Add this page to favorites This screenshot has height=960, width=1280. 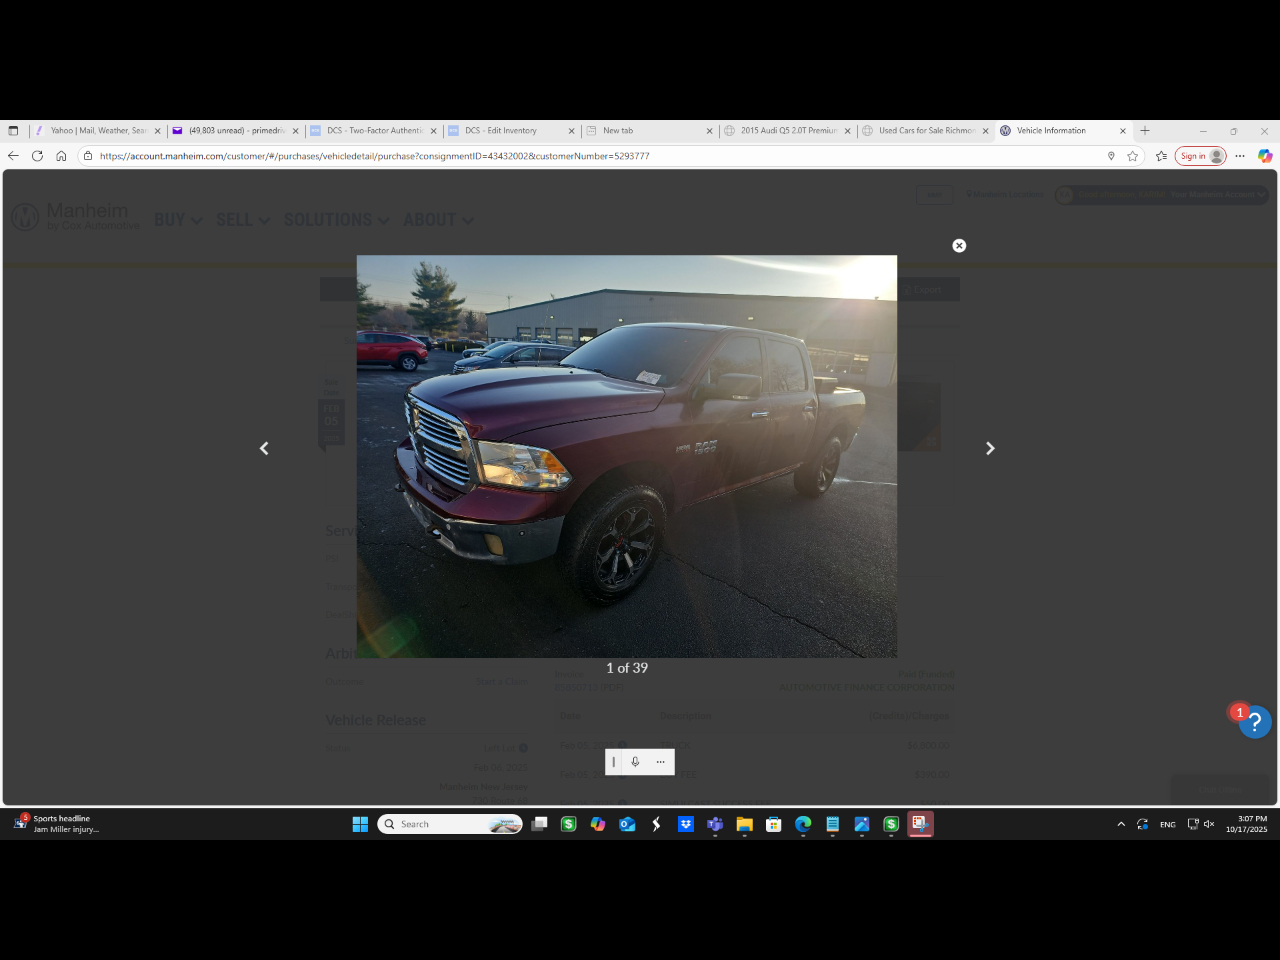pos(1132,156)
